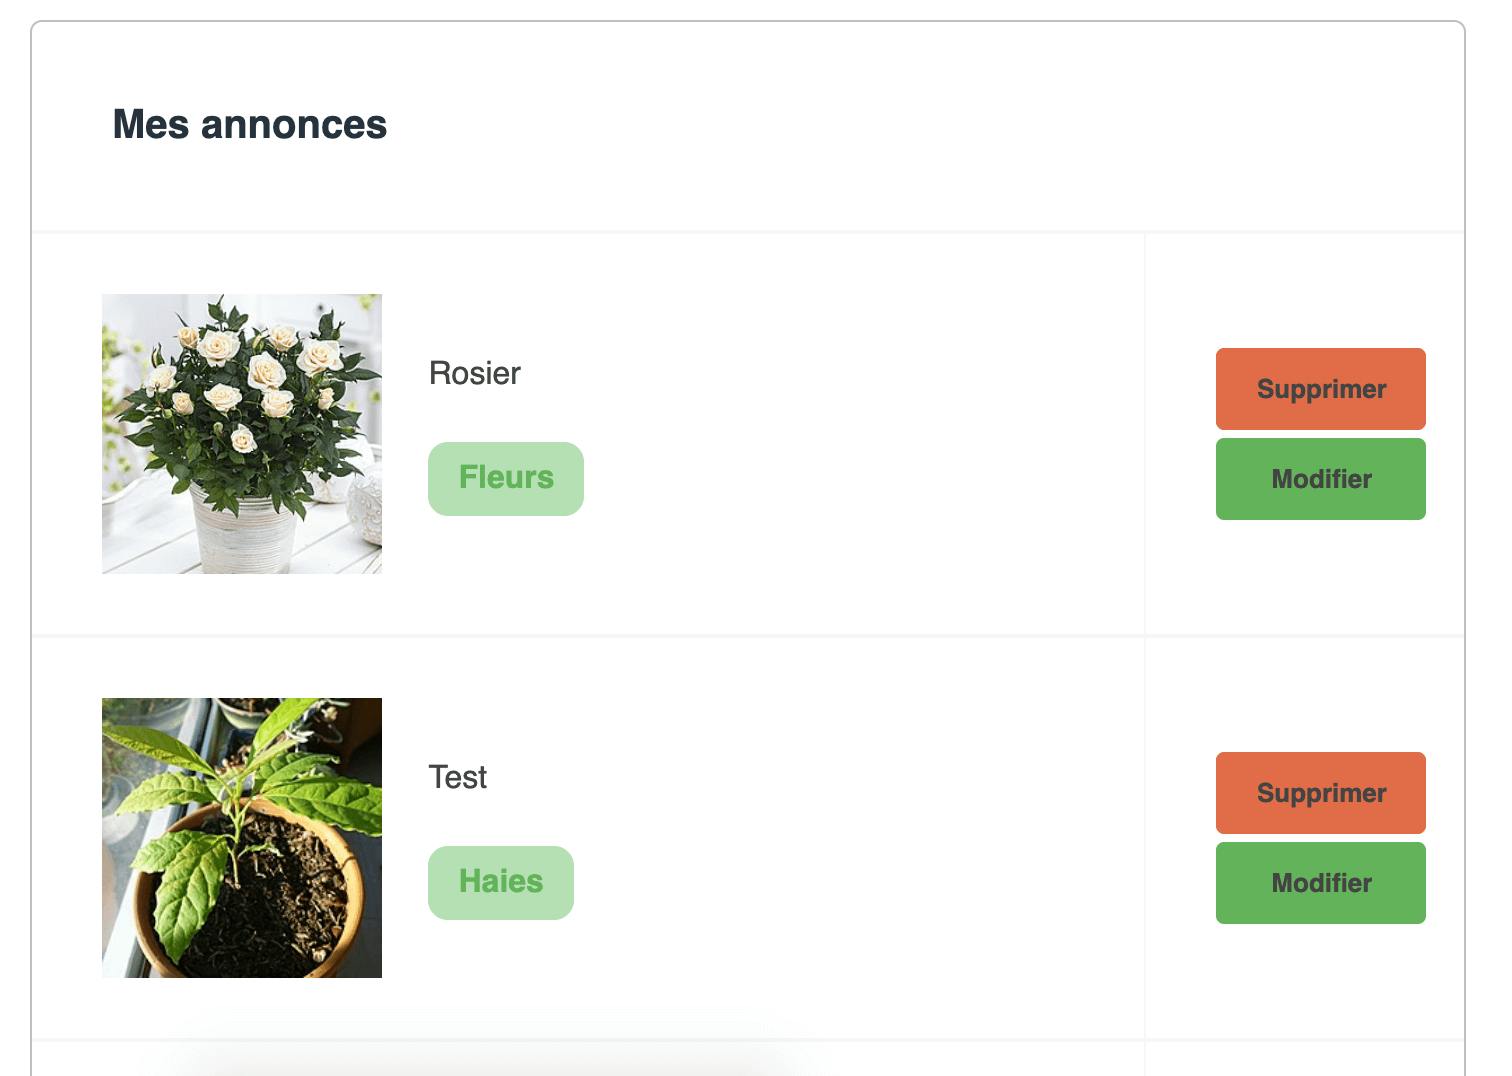Select the Haies category tag
Viewport: 1512px width, 1076px height.
click(501, 883)
